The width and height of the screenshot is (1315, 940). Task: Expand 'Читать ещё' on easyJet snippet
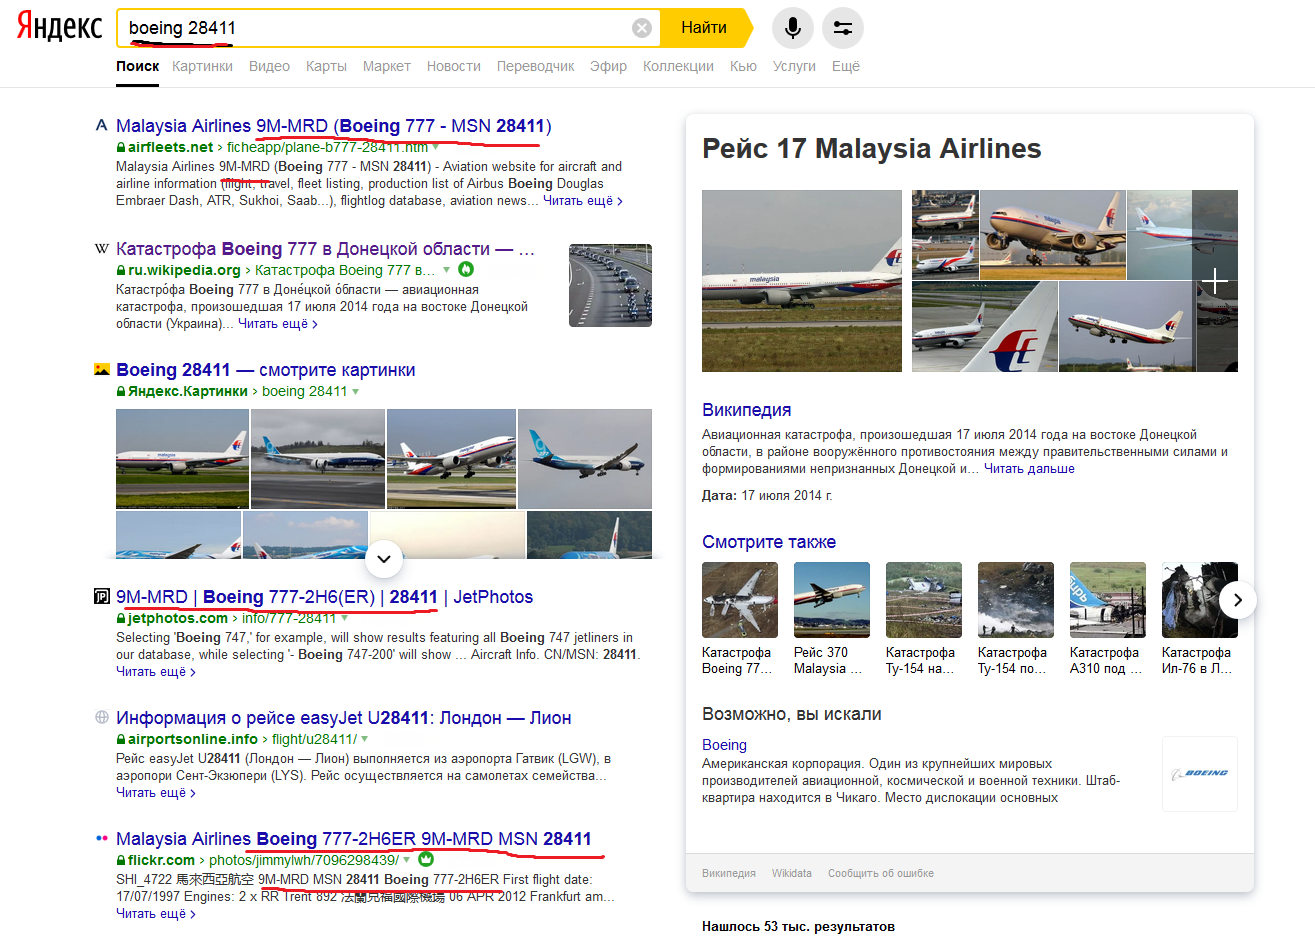pos(155,793)
